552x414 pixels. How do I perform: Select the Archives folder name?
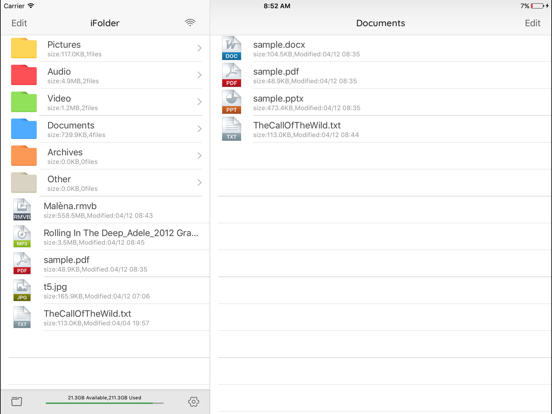65,152
